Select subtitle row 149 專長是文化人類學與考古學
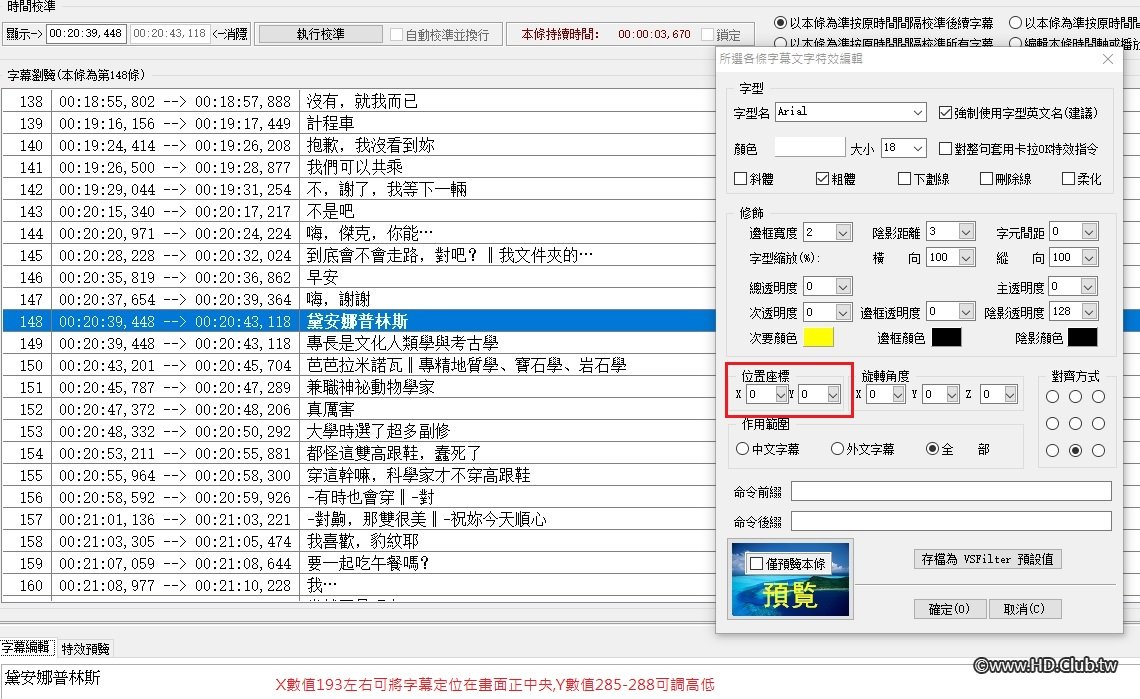This screenshot has height=699, width=1140. click(359, 343)
